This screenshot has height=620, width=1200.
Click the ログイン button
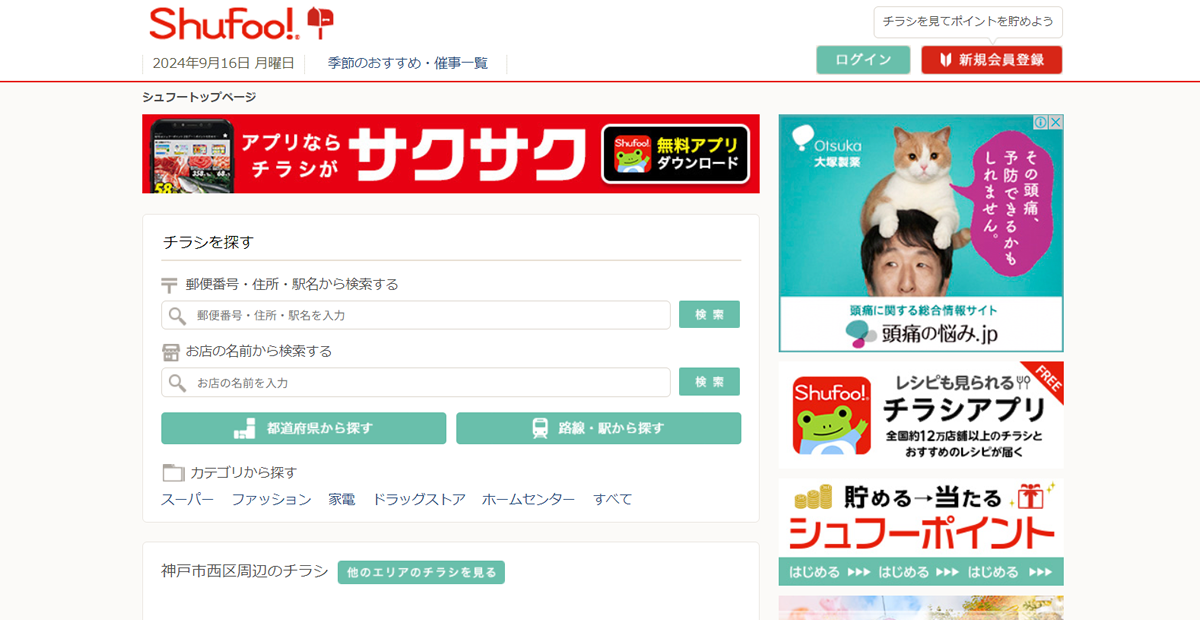pyautogui.click(x=863, y=60)
